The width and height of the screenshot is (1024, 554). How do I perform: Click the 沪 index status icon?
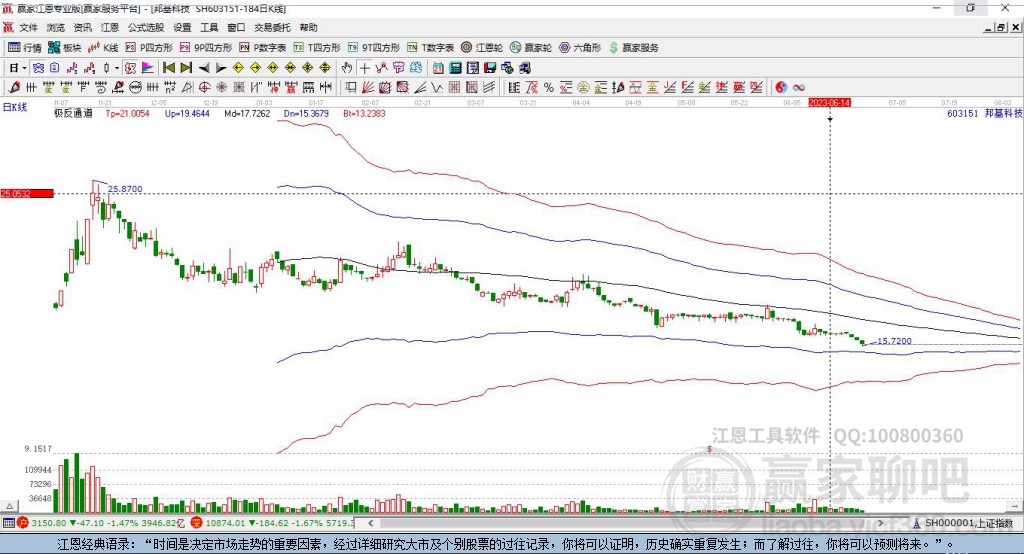coord(23,523)
